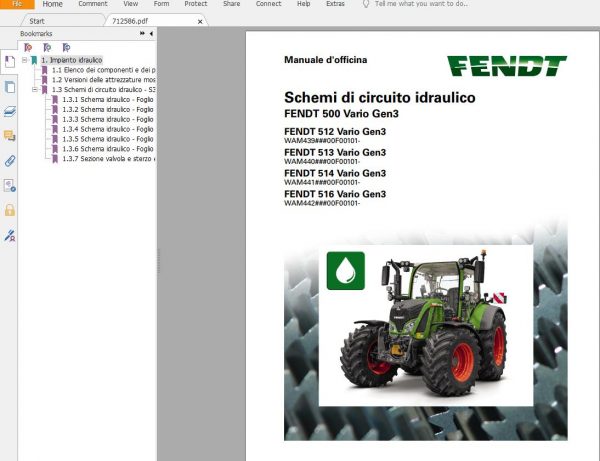Click bookmark ribbon icon next to 1.2 entry
This screenshot has width=600, height=461.
(44, 80)
